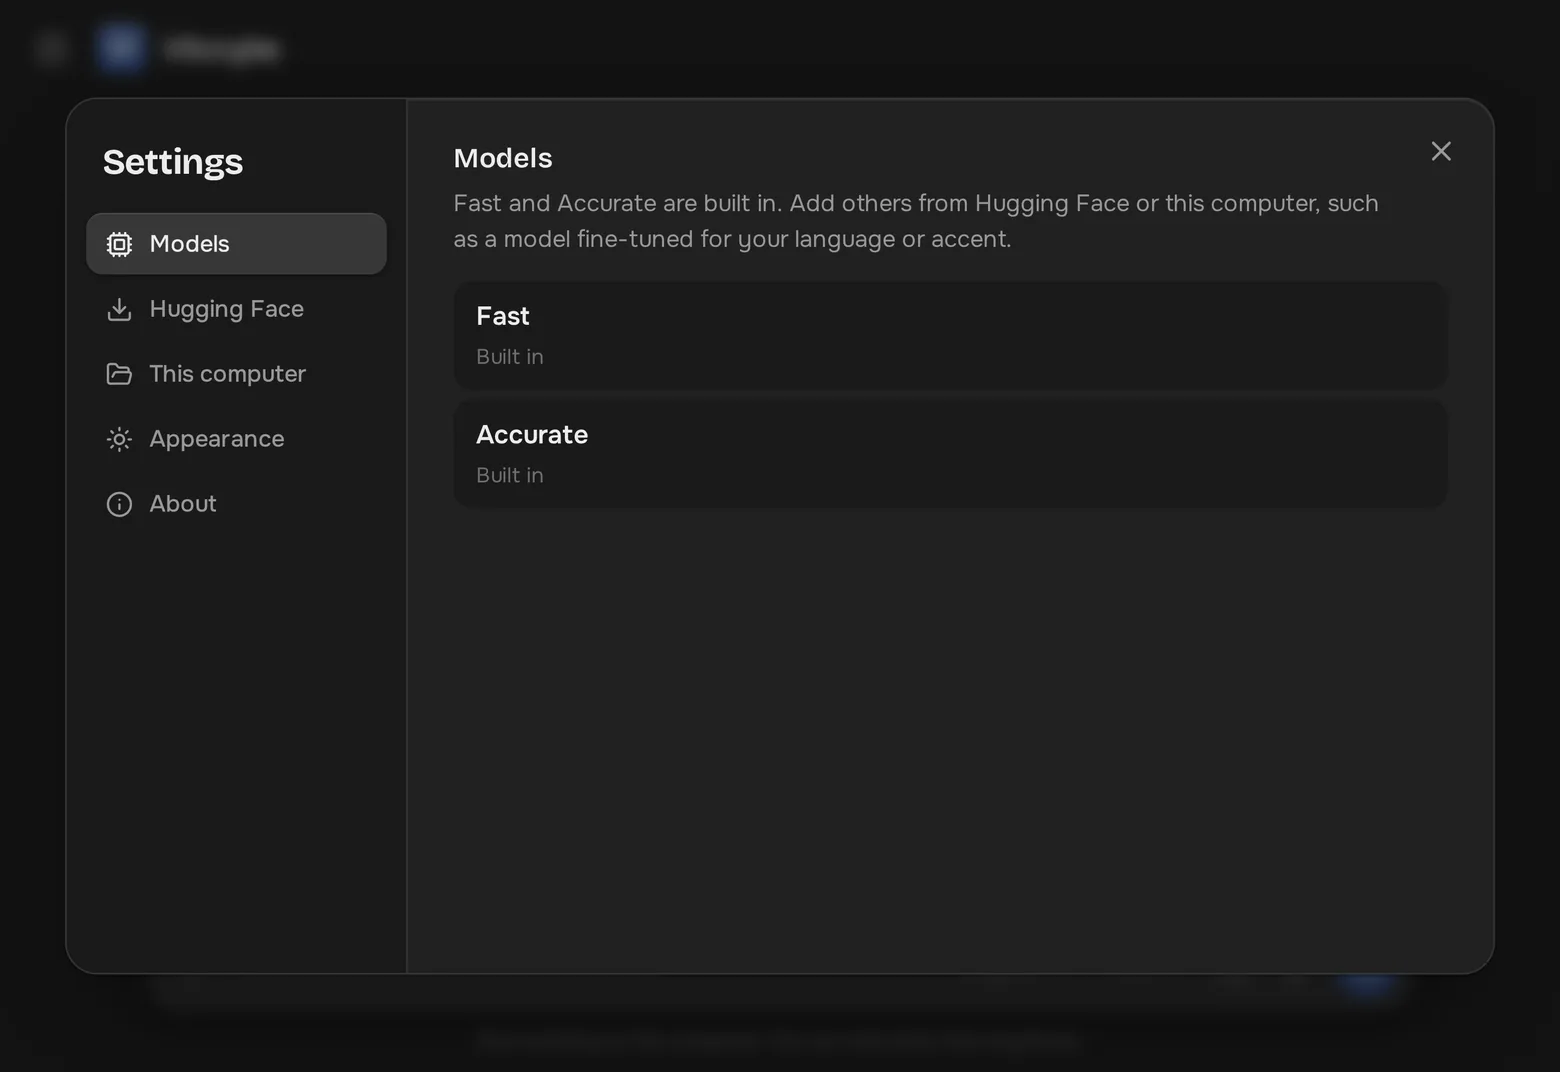Image resolution: width=1560 pixels, height=1072 pixels.
Task: Open the Models settings tab
Action: 236,244
